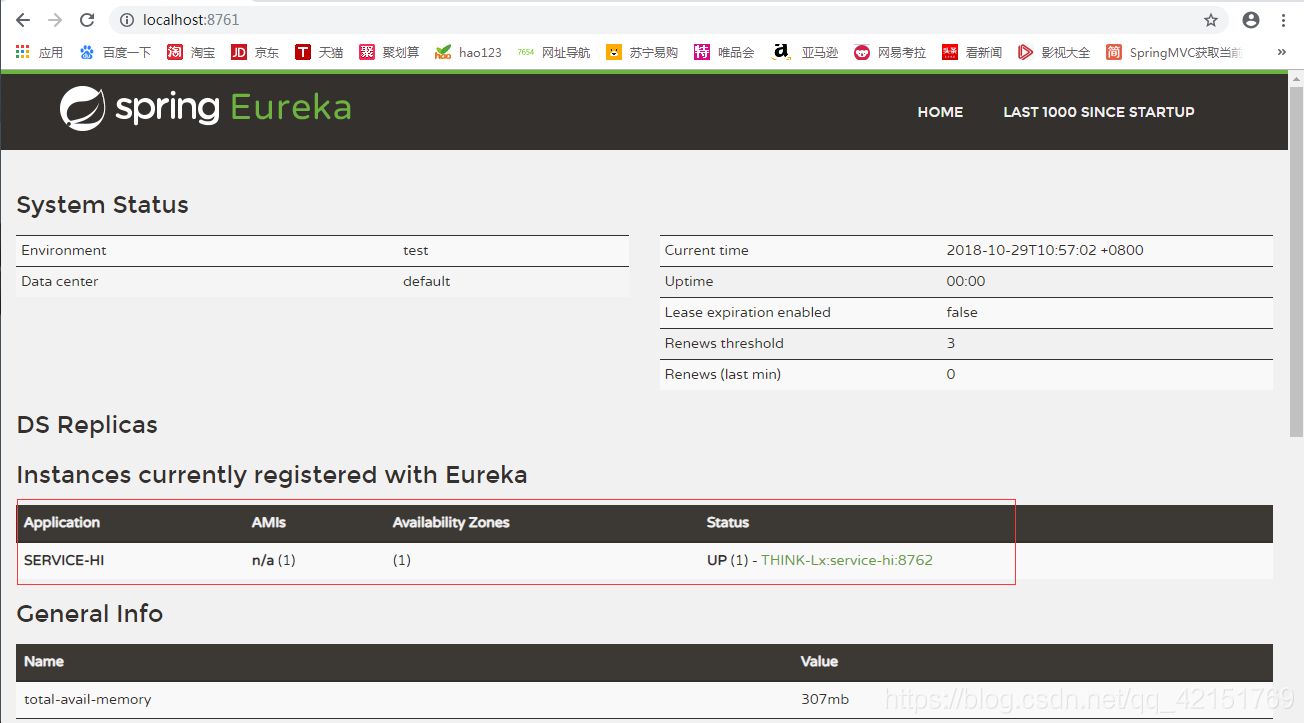Click the System Status heading
Screen dimensions: 1304x723
coord(103,205)
